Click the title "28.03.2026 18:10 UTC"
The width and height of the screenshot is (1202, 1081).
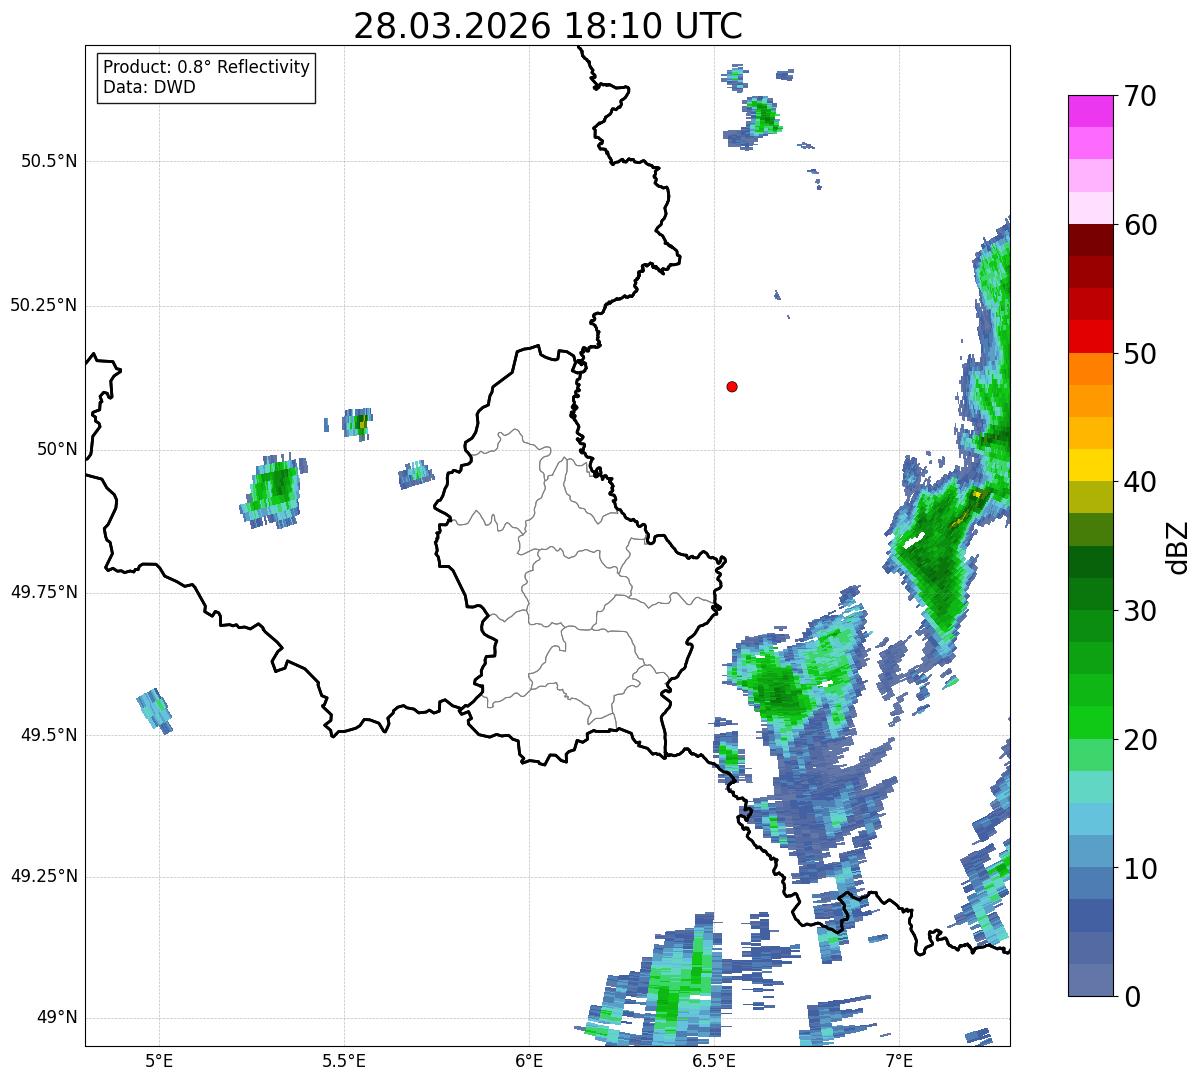click(548, 26)
